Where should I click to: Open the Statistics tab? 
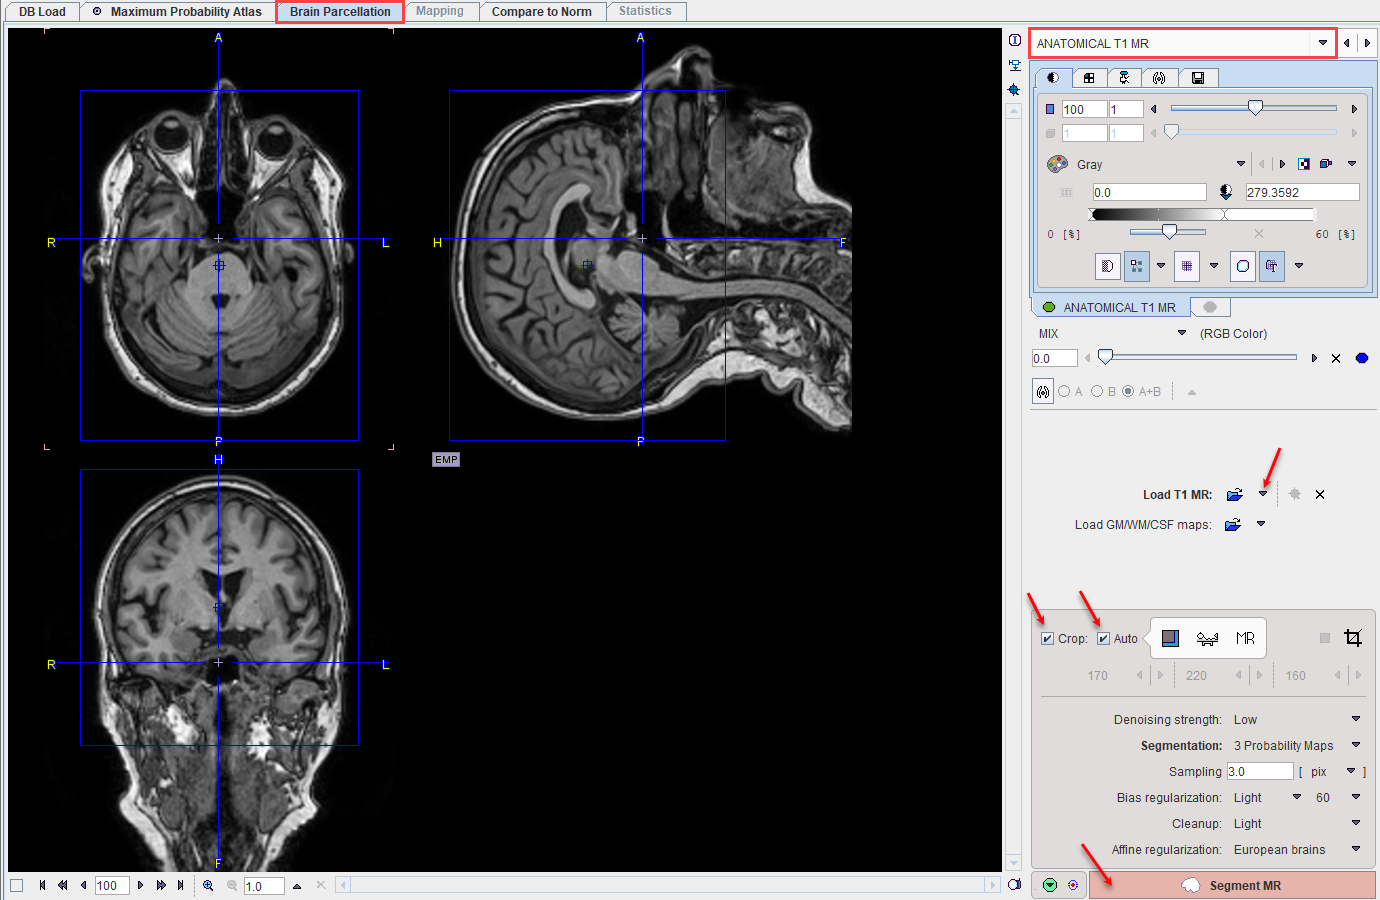pos(645,11)
